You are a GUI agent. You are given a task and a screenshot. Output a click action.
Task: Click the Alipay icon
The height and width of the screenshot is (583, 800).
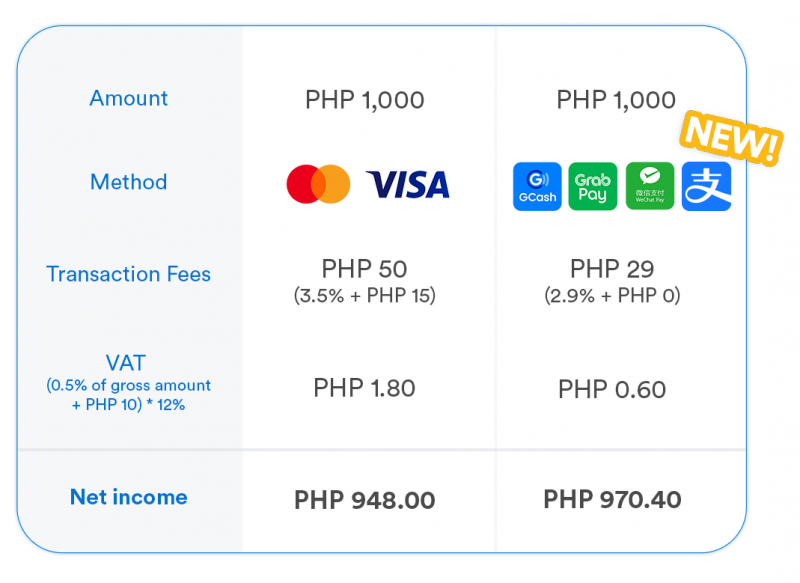pyautogui.click(x=707, y=186)
